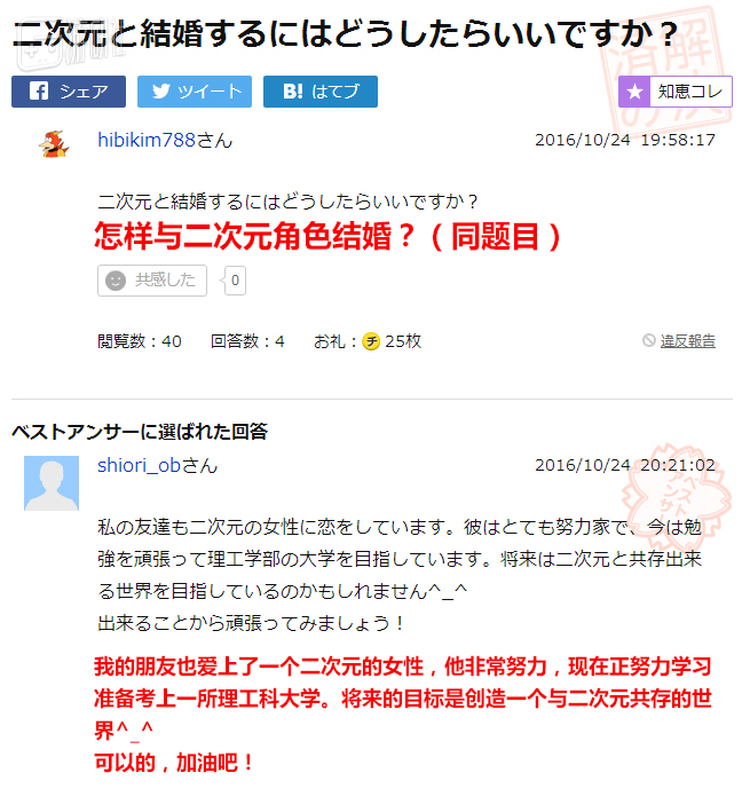
Task: Click the Hatena B! icon
Action: 293,92
